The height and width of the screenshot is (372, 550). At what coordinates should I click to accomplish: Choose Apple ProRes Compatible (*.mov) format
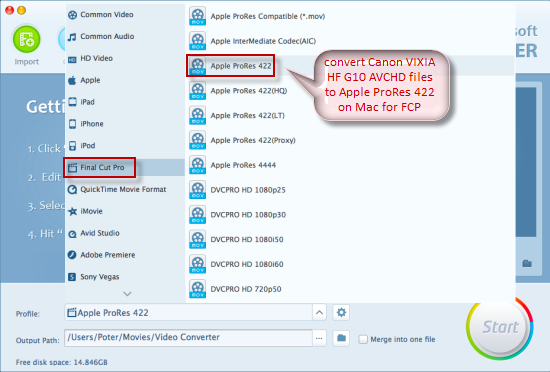pos(351,16)
